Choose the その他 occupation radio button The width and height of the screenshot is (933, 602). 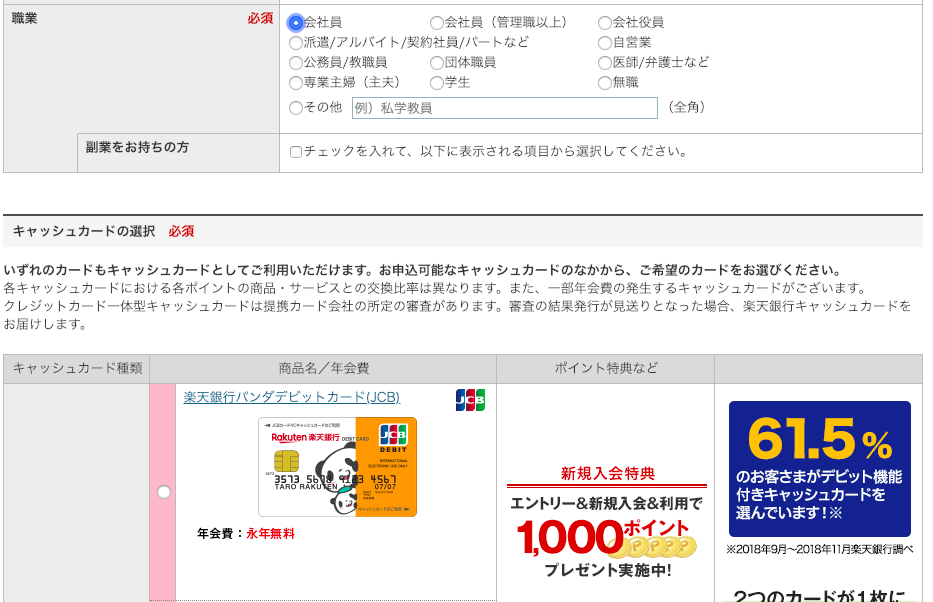(x=296, y=108)
